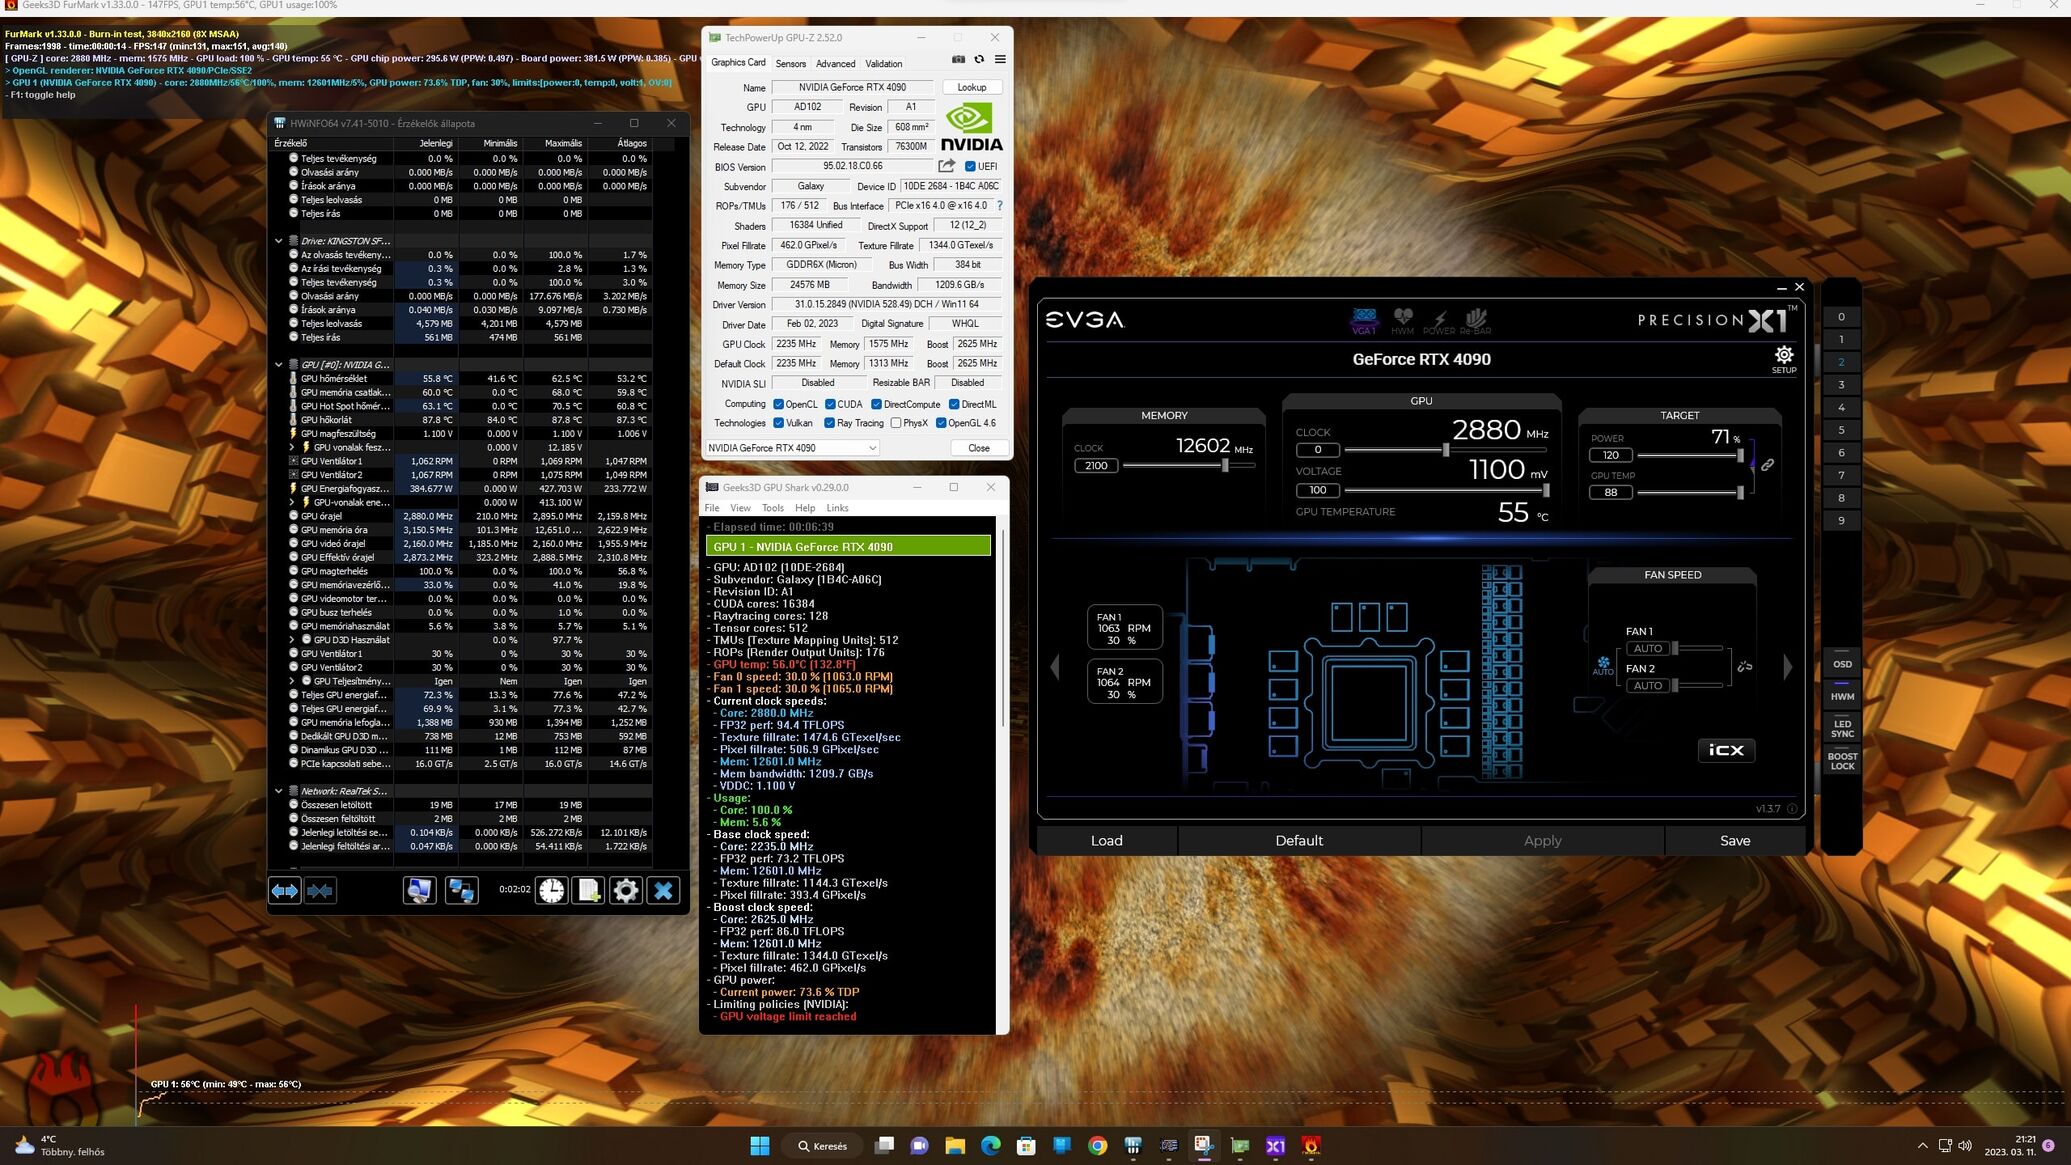The image size is (2071, 1165).
Task: Switch to the Validation tab in GPU-Z
Action: 883,63
